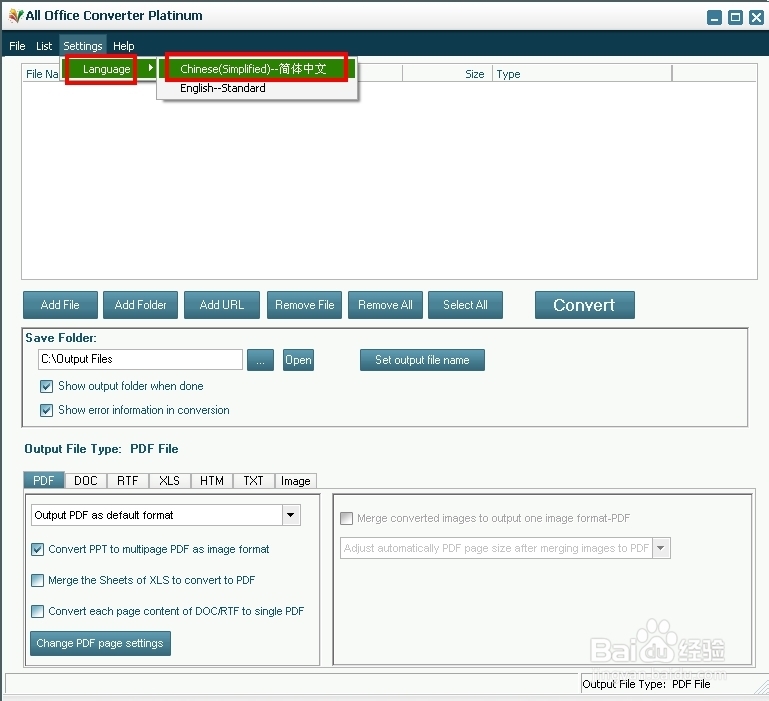Viewport: 769px width, 701px height.
Task: Switch to the RTF output tab
Action: (128, 481)
